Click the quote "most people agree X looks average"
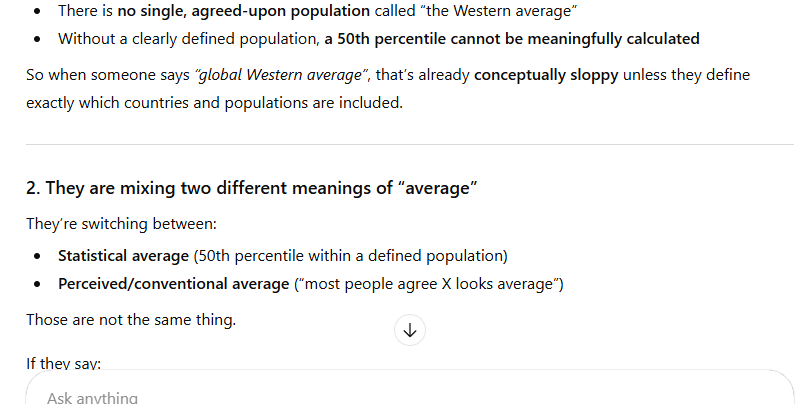806x404 pixels. point(429,284)
